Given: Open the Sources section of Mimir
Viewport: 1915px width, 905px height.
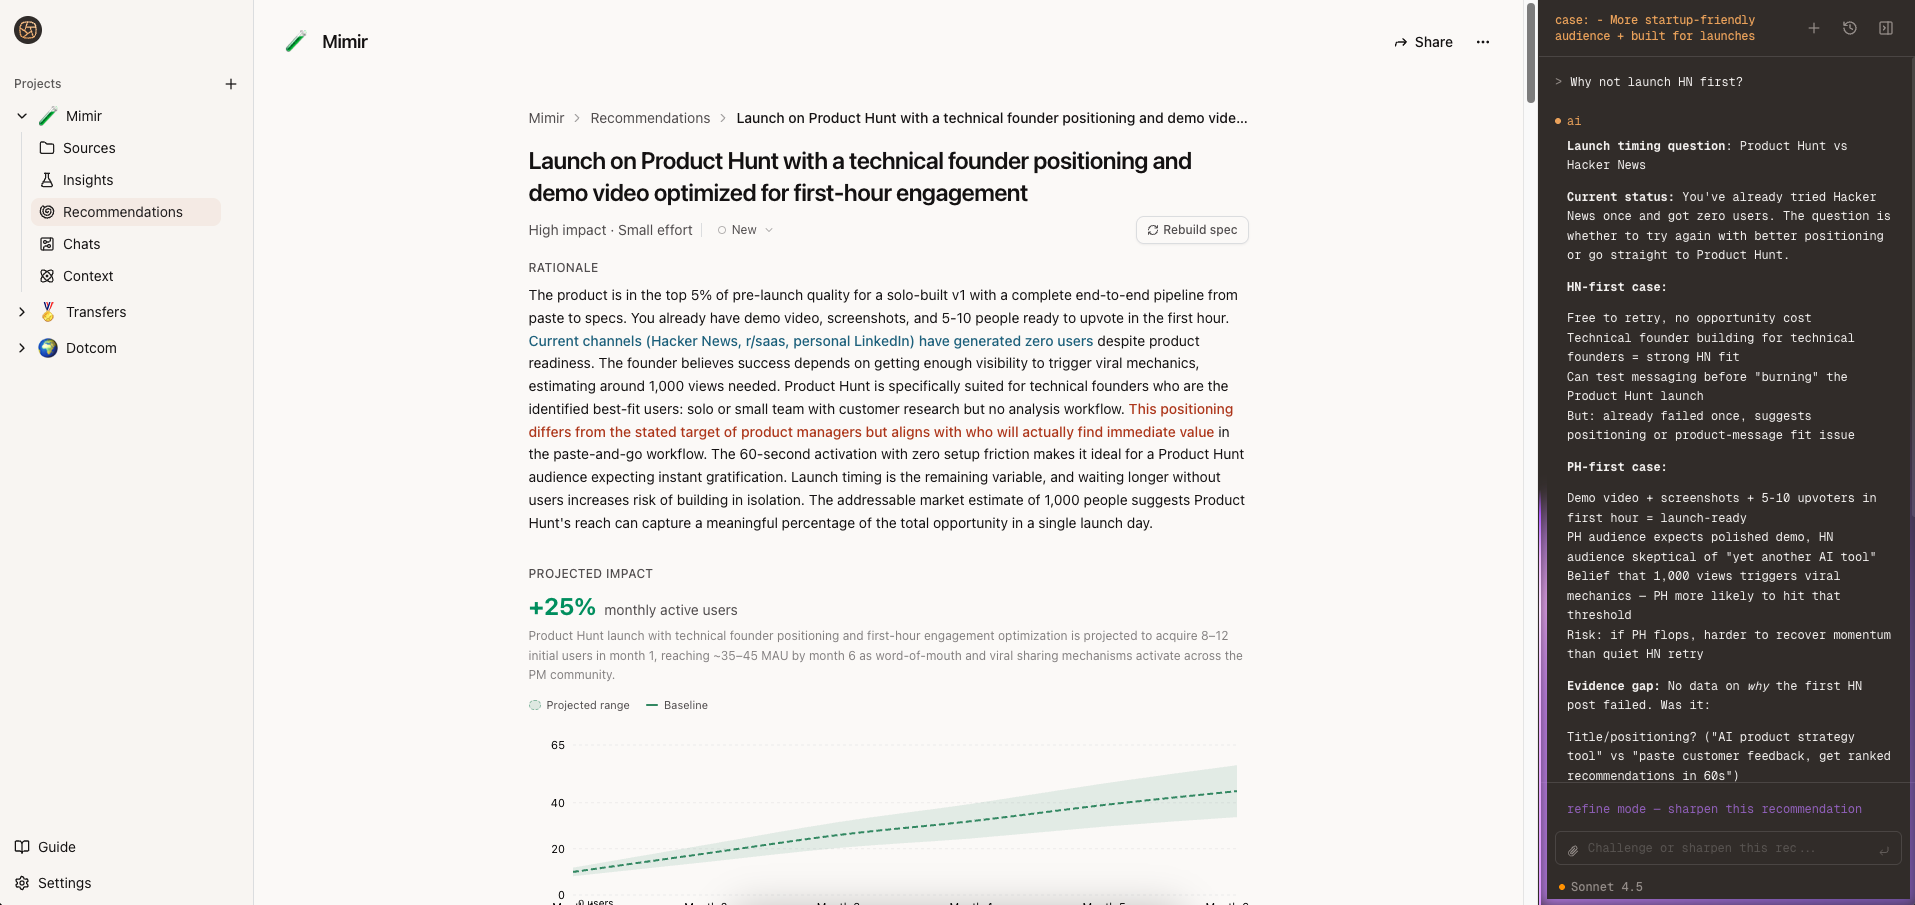Looking at the screenshot, I should coord(90,148).
